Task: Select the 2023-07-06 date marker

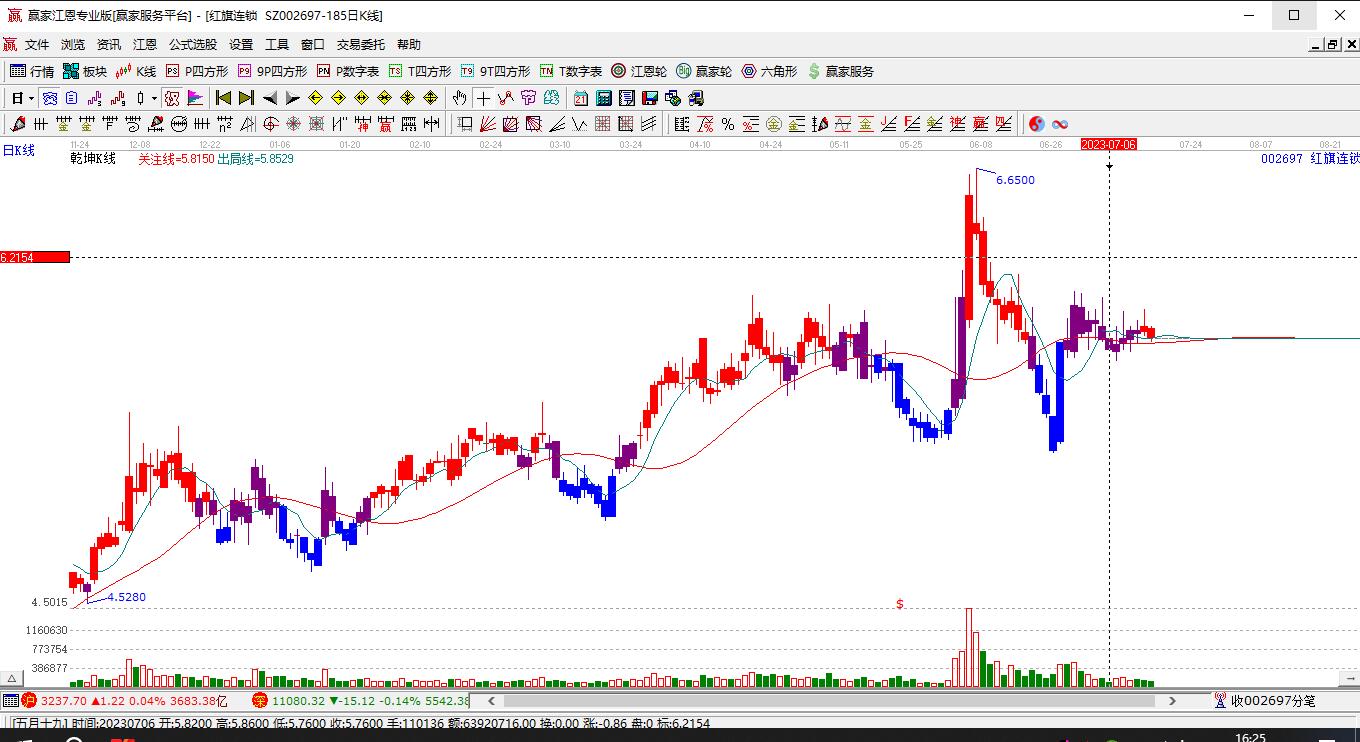Action: coord(1109,144)
